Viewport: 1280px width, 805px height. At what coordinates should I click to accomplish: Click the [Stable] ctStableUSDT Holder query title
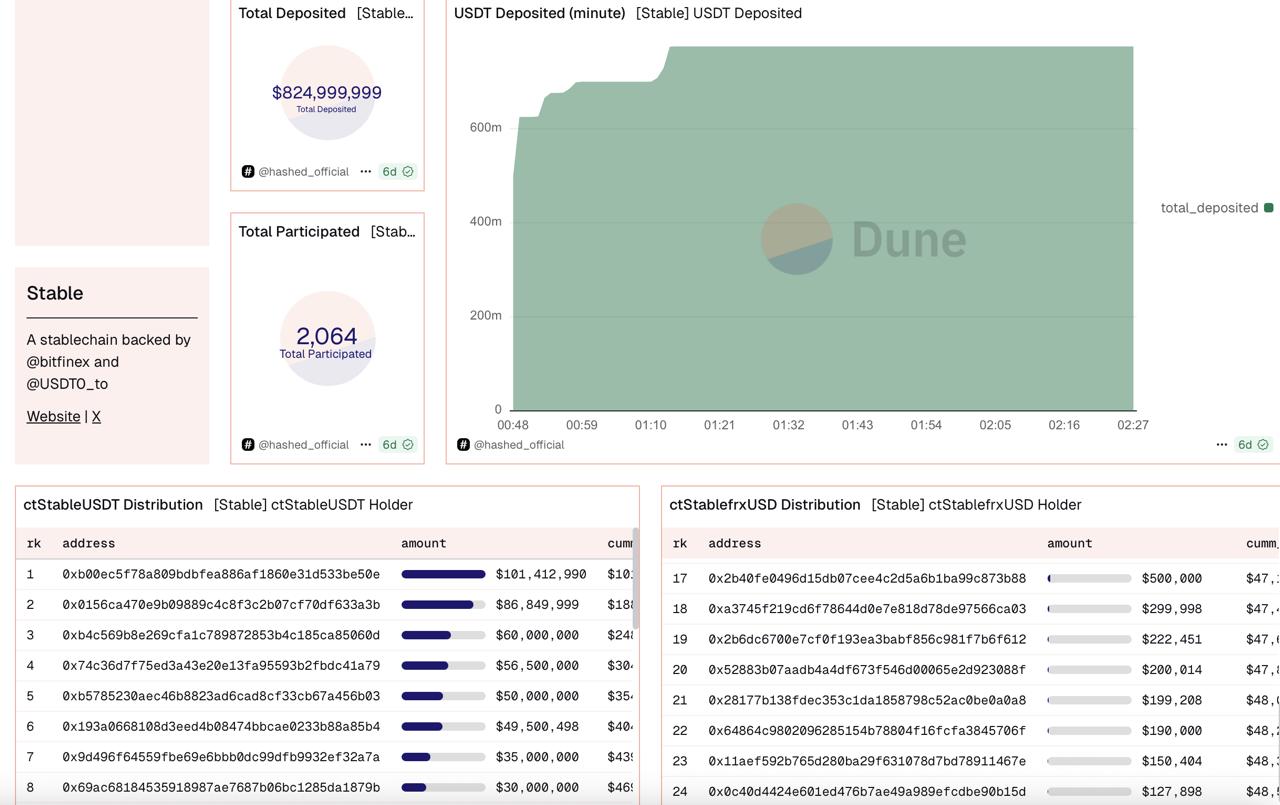[313, 505]
